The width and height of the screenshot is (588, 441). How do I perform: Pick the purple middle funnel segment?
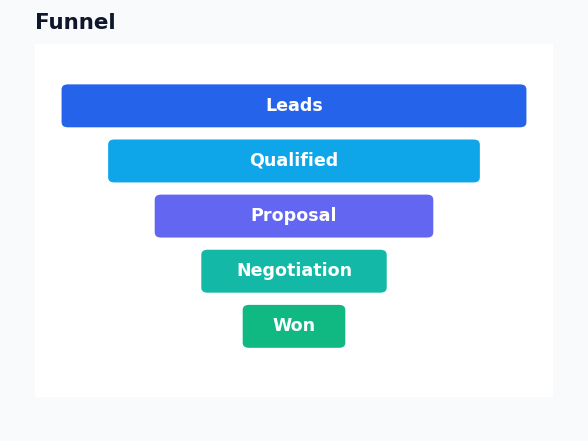294,216
